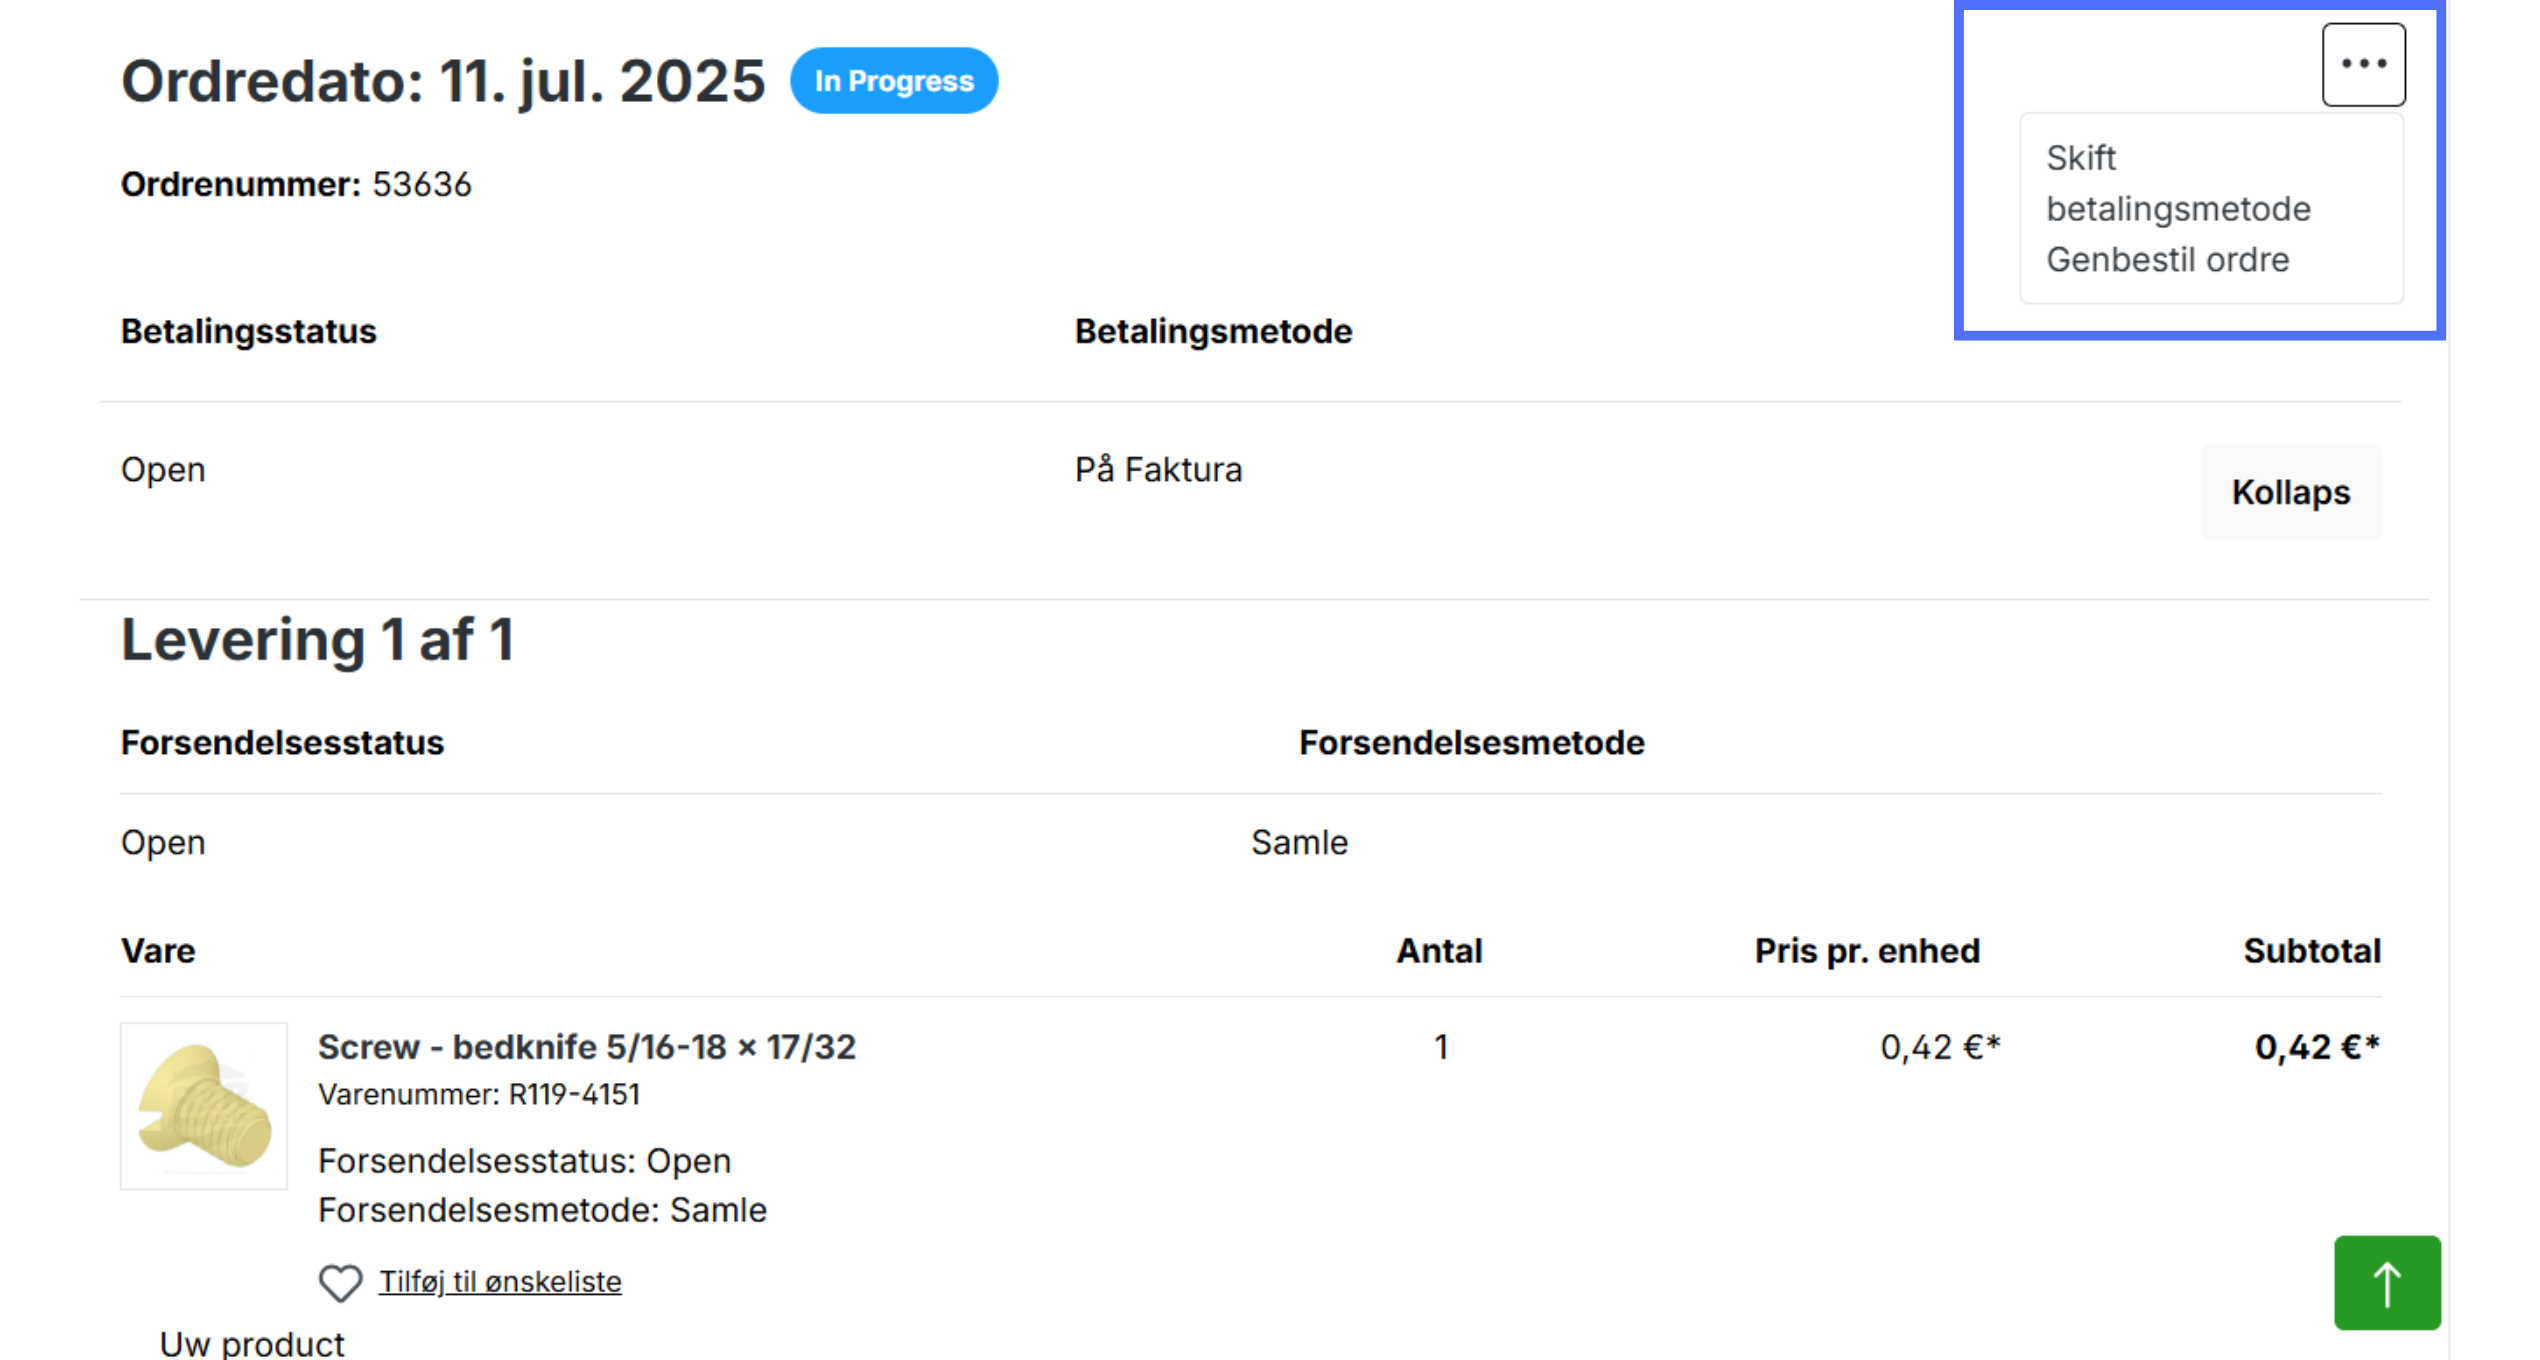
Task: Click the 'Uw product' label
Action: point(252,1344)
